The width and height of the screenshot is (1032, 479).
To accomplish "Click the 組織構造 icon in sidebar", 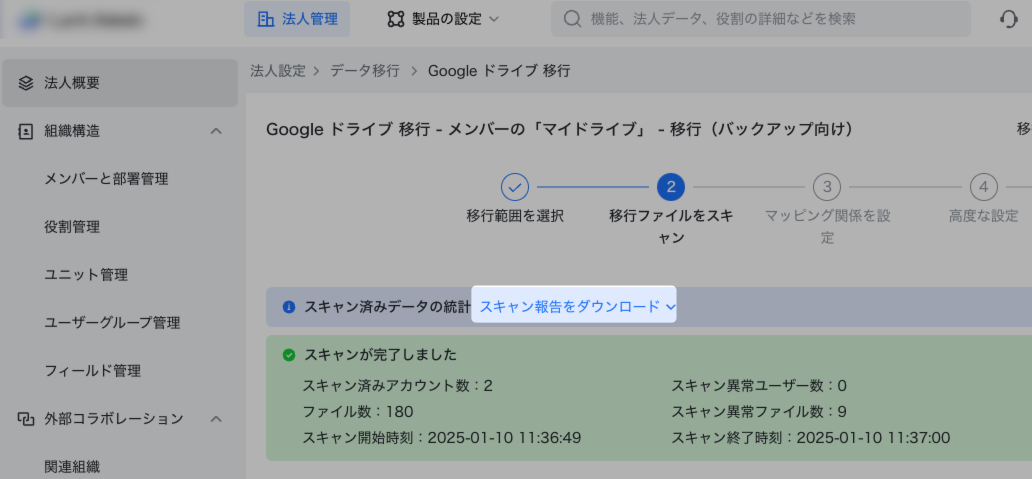I will point(26,131).
